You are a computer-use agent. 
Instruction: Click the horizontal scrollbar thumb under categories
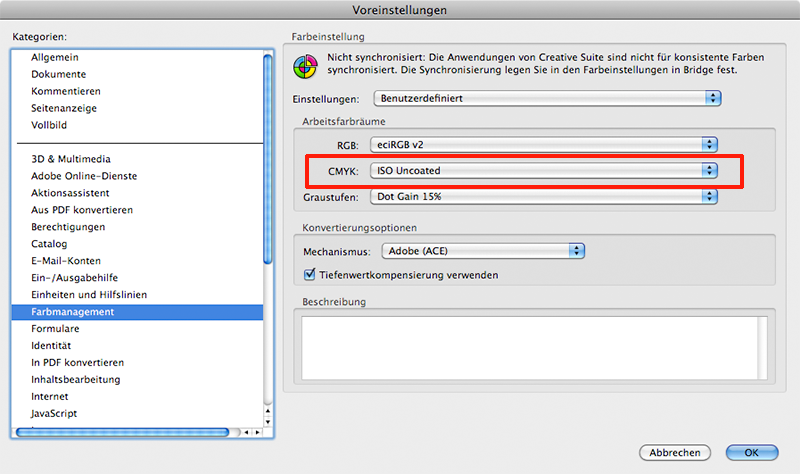tap(122, 432)
